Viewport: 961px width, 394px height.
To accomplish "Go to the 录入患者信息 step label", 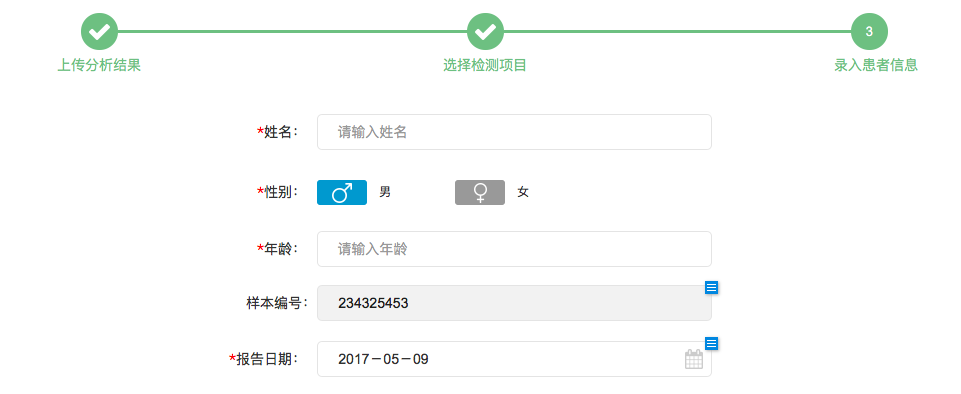I will pos(876,65).
